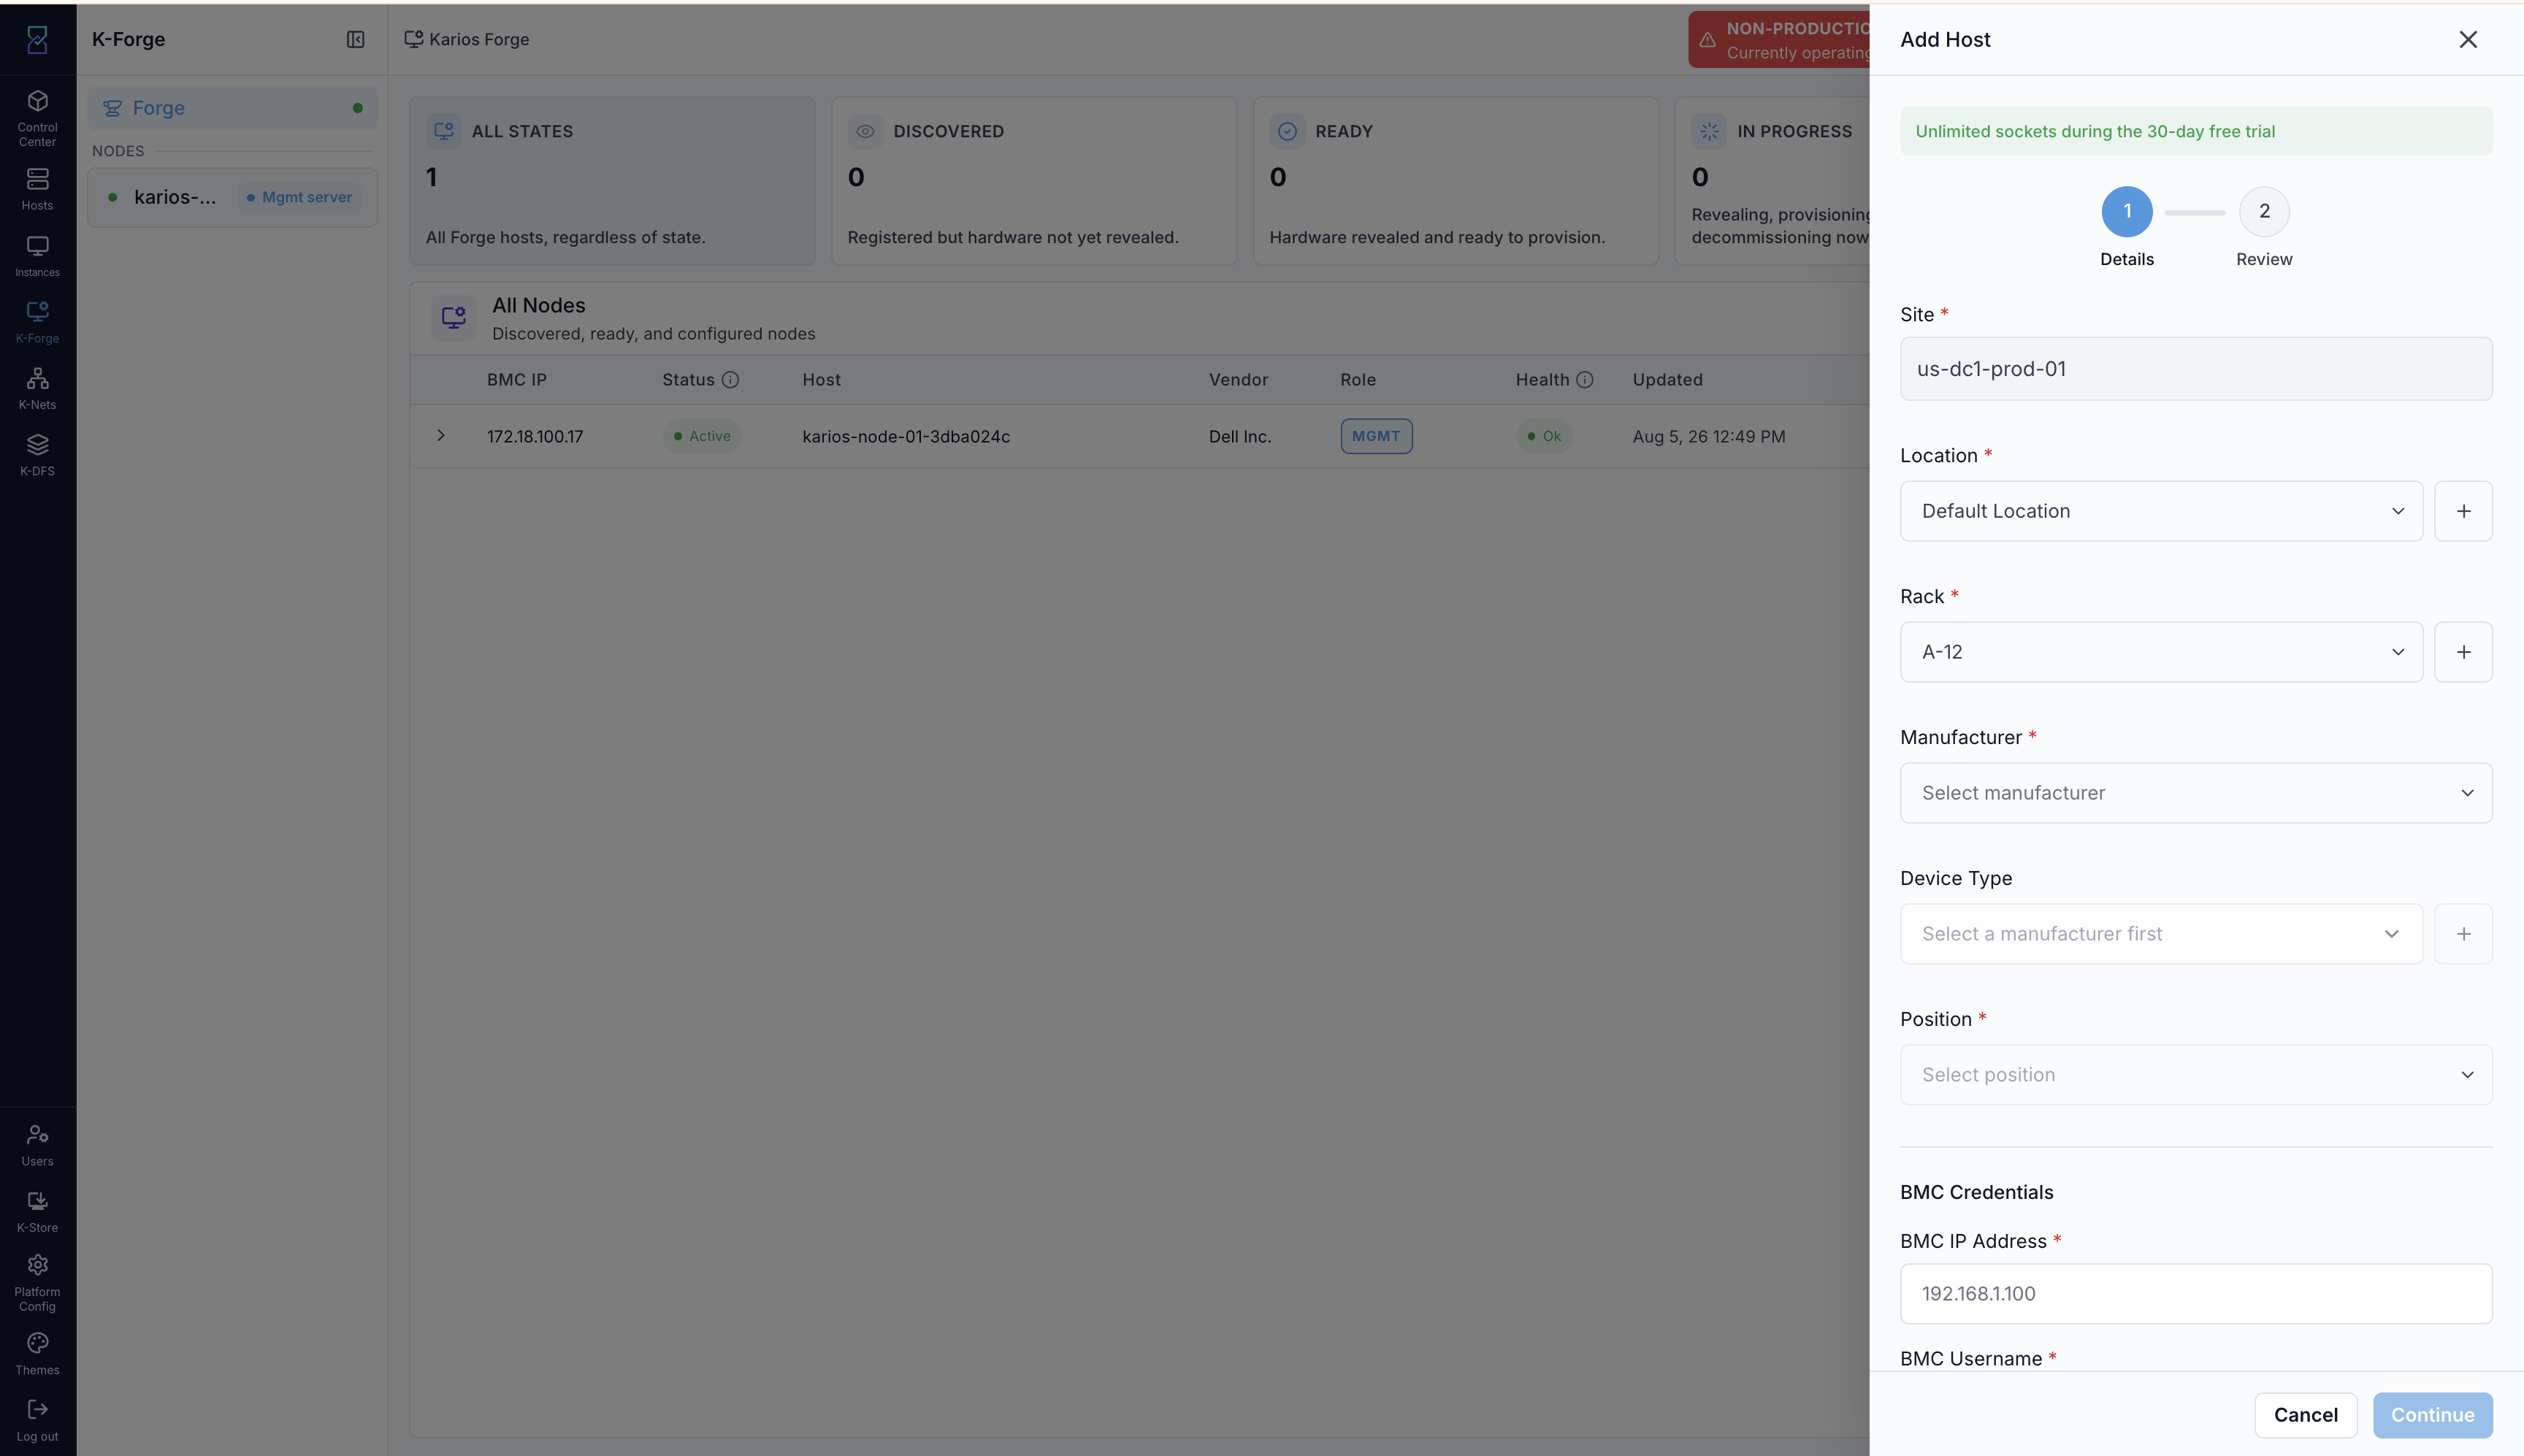Image resolution: width=2524 pixels, height=1456 pixels.
Task: Close the Add Host panel
Action: point(2468,39)
